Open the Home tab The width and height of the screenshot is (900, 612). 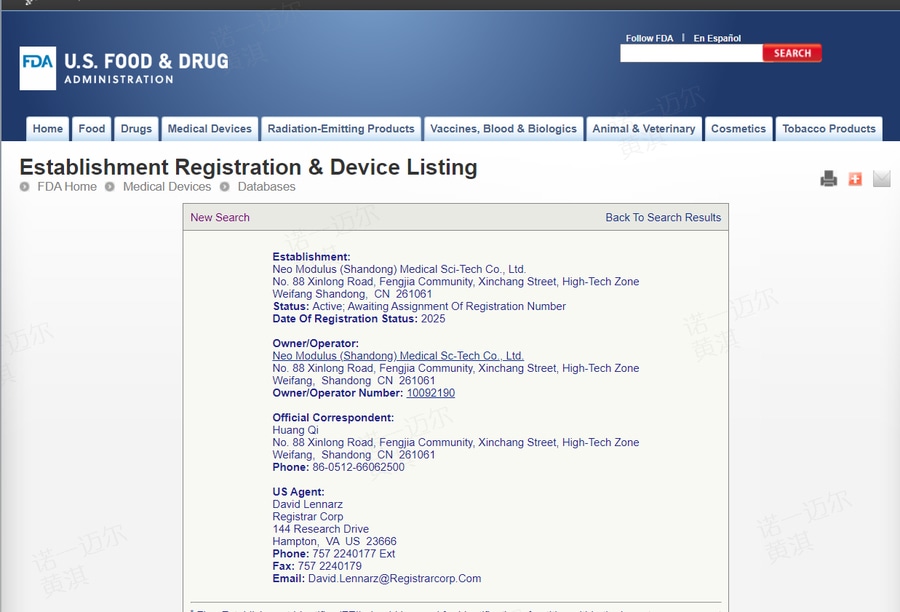48,129
